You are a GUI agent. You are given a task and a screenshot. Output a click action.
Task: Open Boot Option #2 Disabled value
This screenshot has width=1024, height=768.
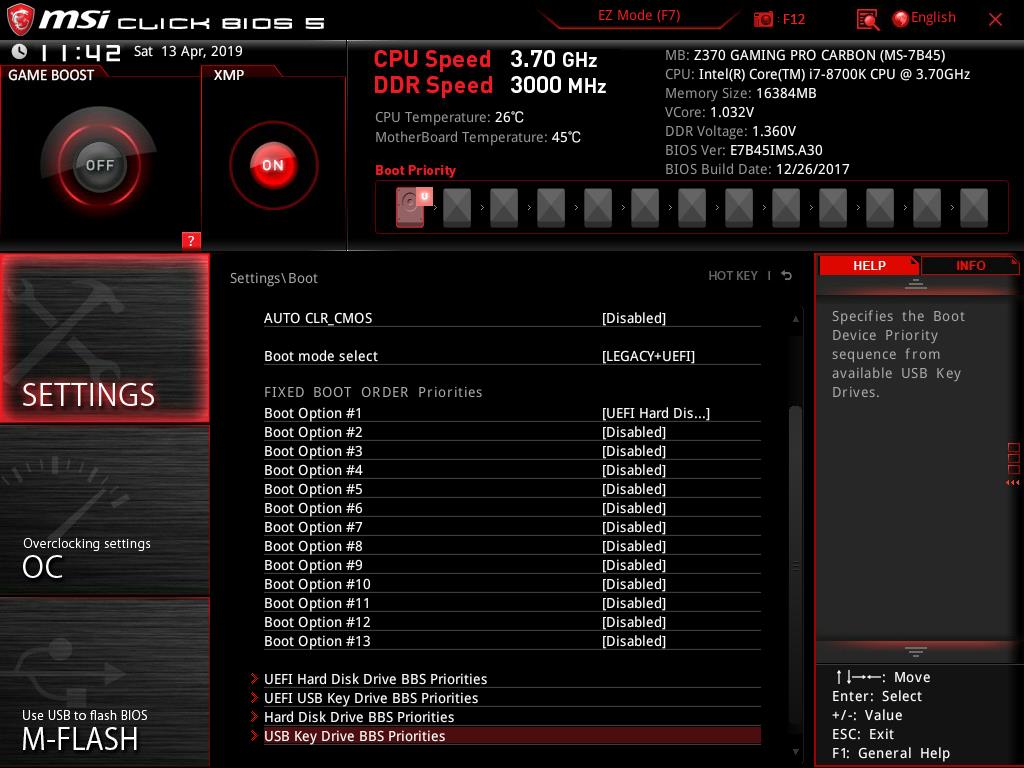(x=633, y=432)
